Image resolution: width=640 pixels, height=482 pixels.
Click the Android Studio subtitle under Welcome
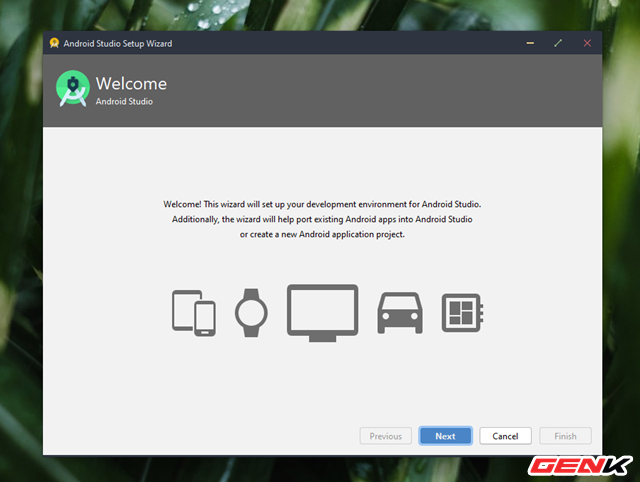coord(124,102)
